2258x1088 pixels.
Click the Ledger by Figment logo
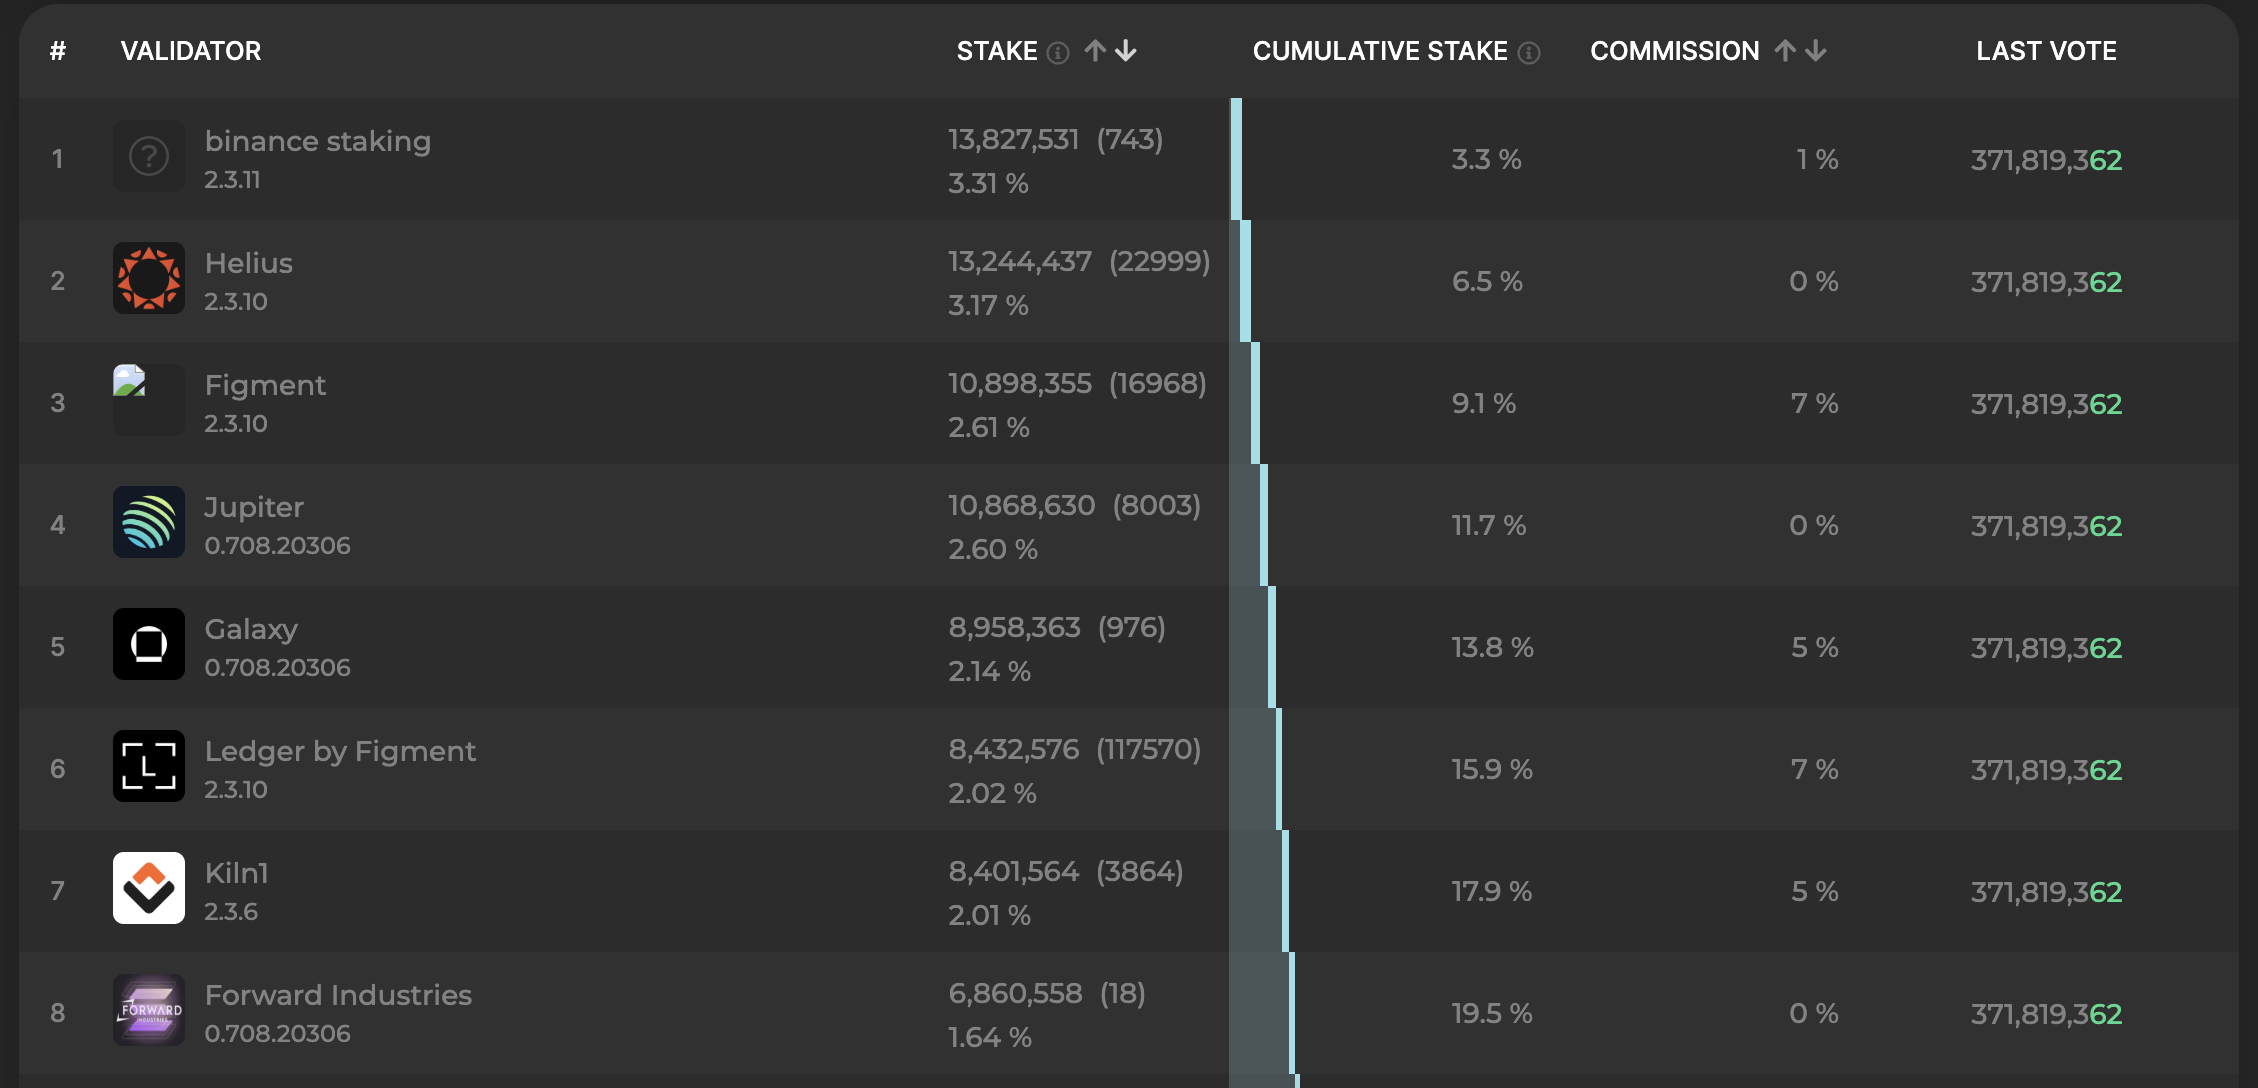148,766
